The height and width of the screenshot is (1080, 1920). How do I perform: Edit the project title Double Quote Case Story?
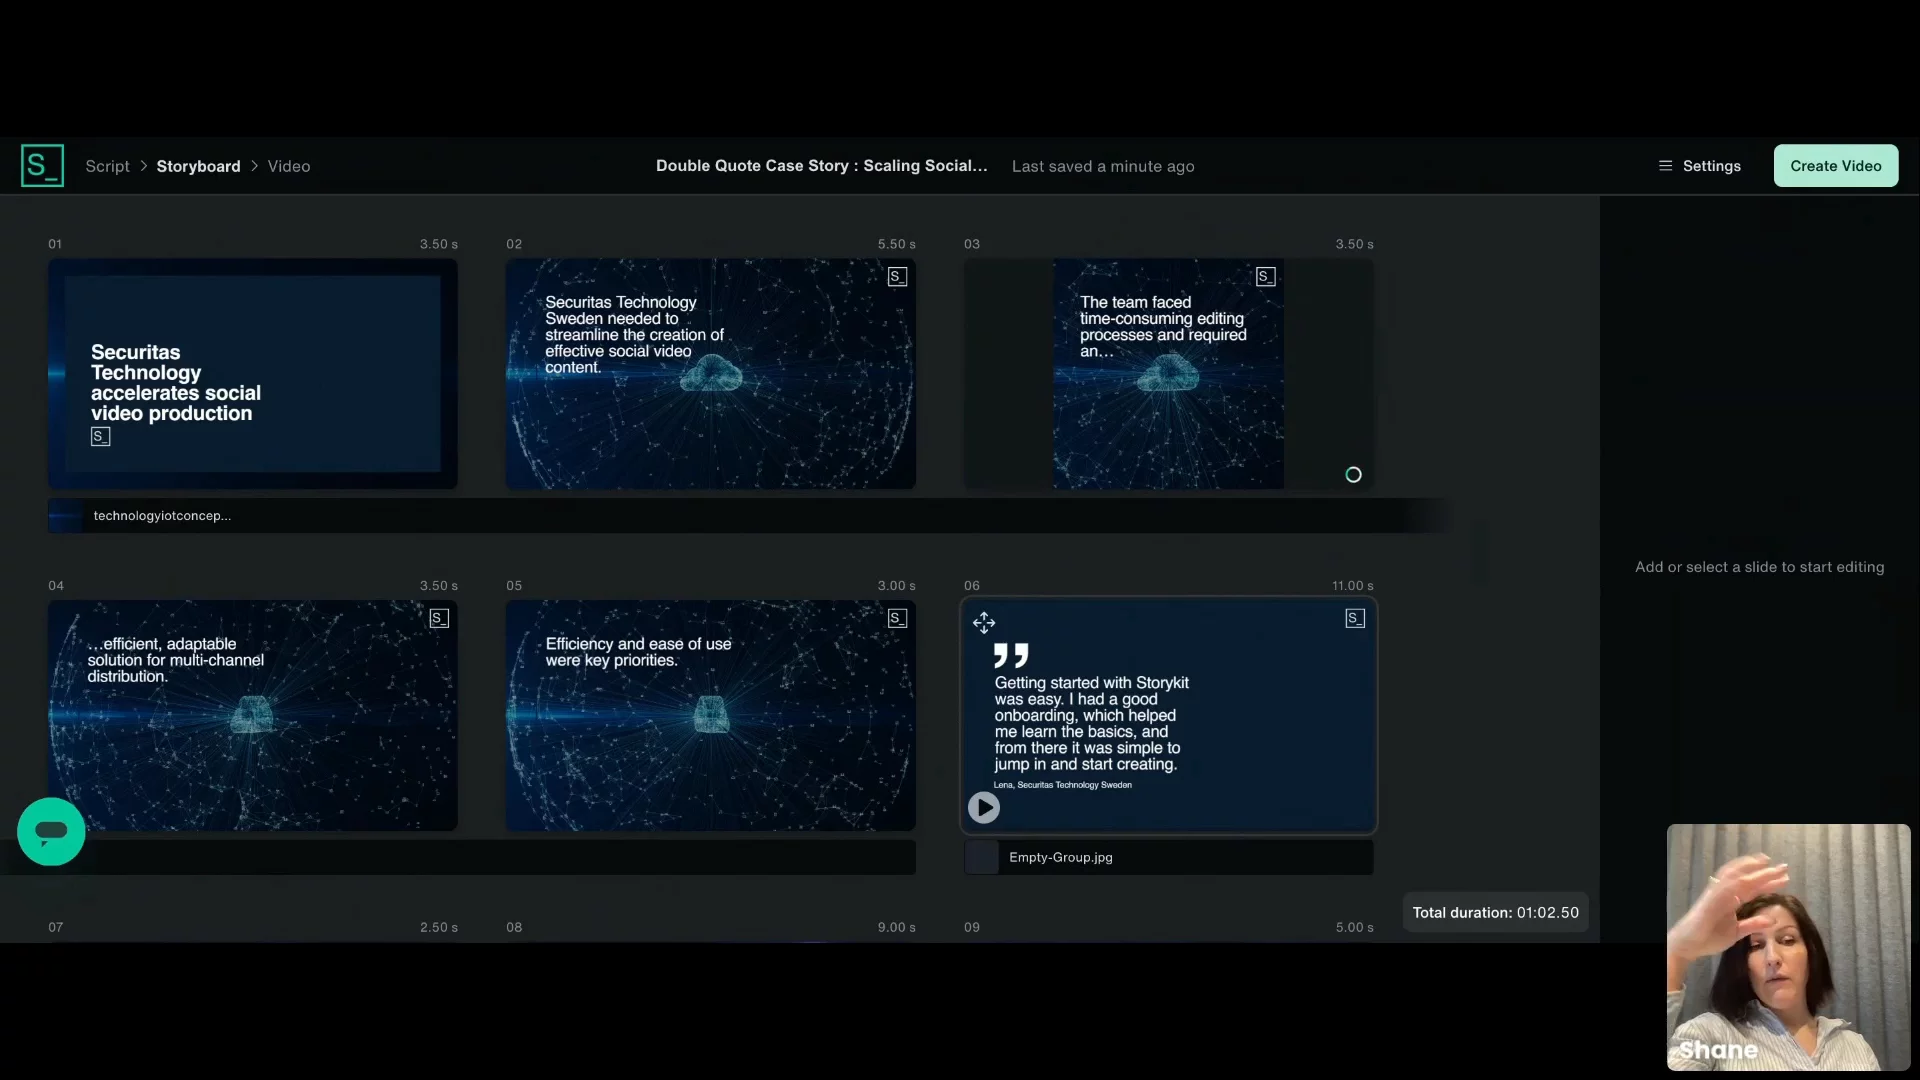[x=821, y=166]
